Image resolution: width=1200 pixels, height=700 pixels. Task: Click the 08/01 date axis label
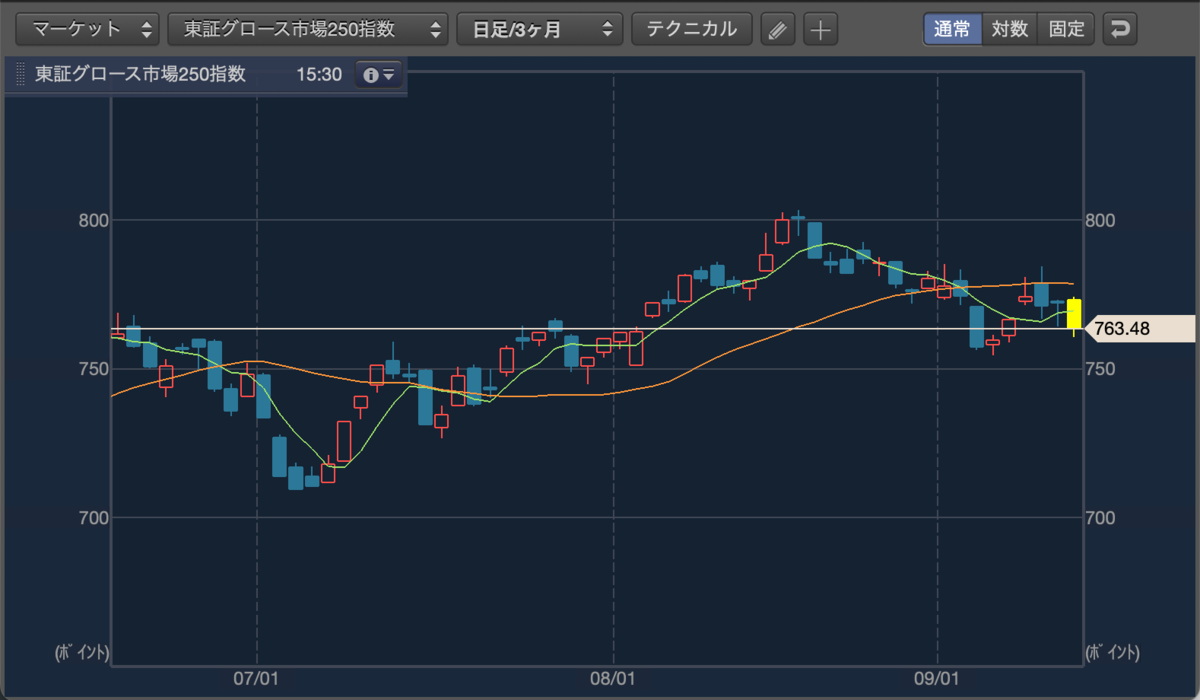[613, 679]
